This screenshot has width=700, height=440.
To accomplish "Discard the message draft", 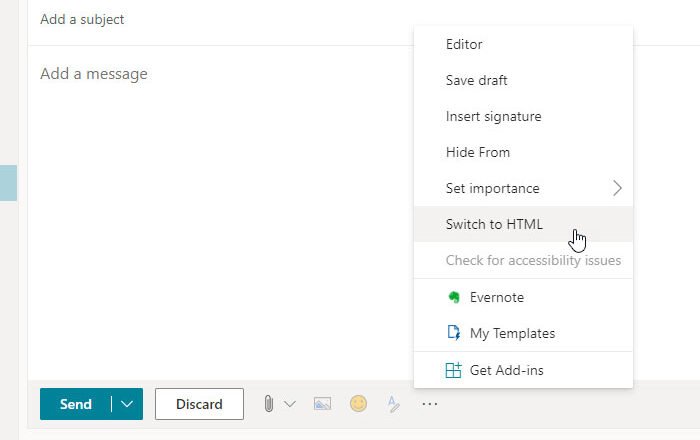I will tap(199, 404).
